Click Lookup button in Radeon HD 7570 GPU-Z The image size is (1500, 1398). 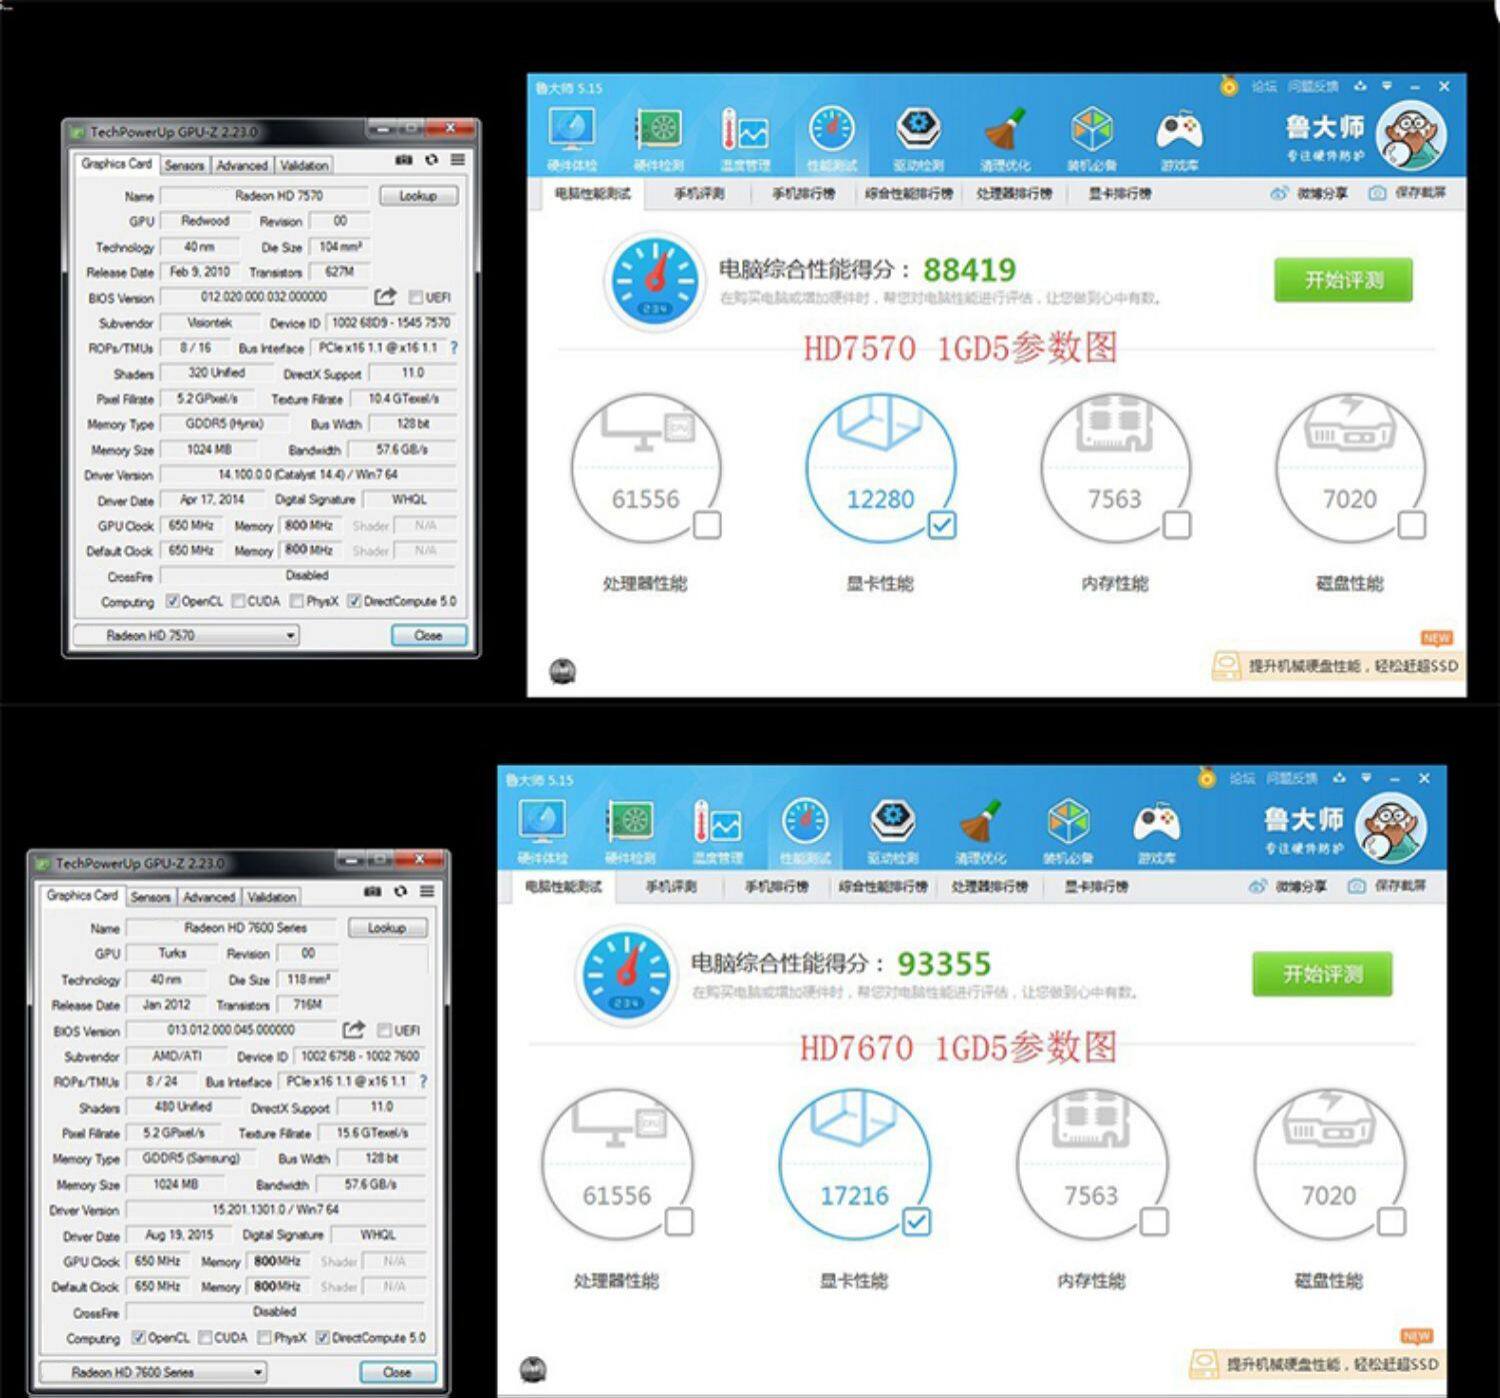tap(418, 196)
